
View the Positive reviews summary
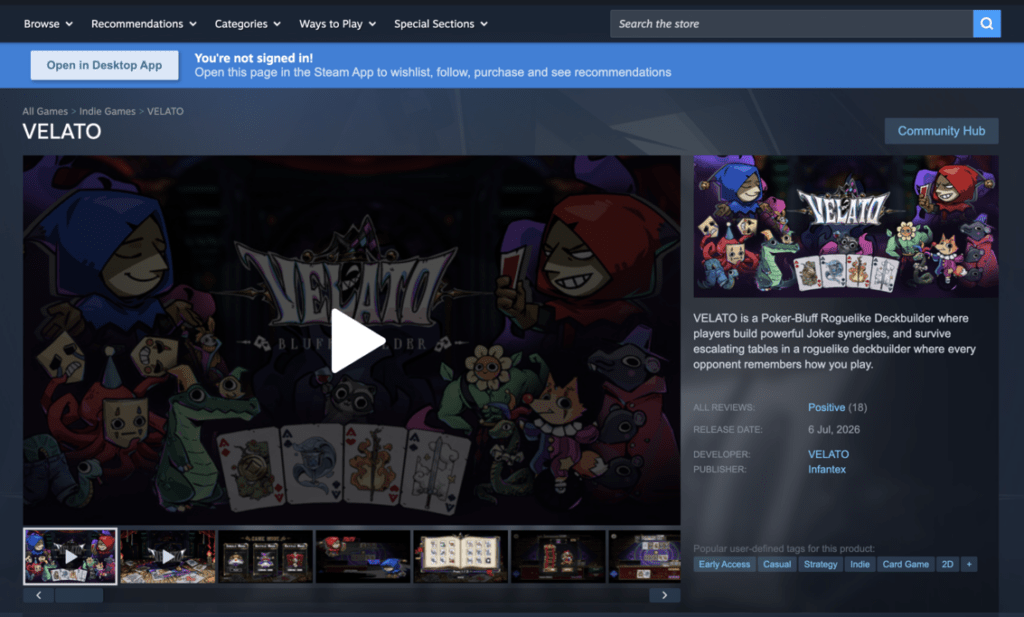click(x=827, y=407)
